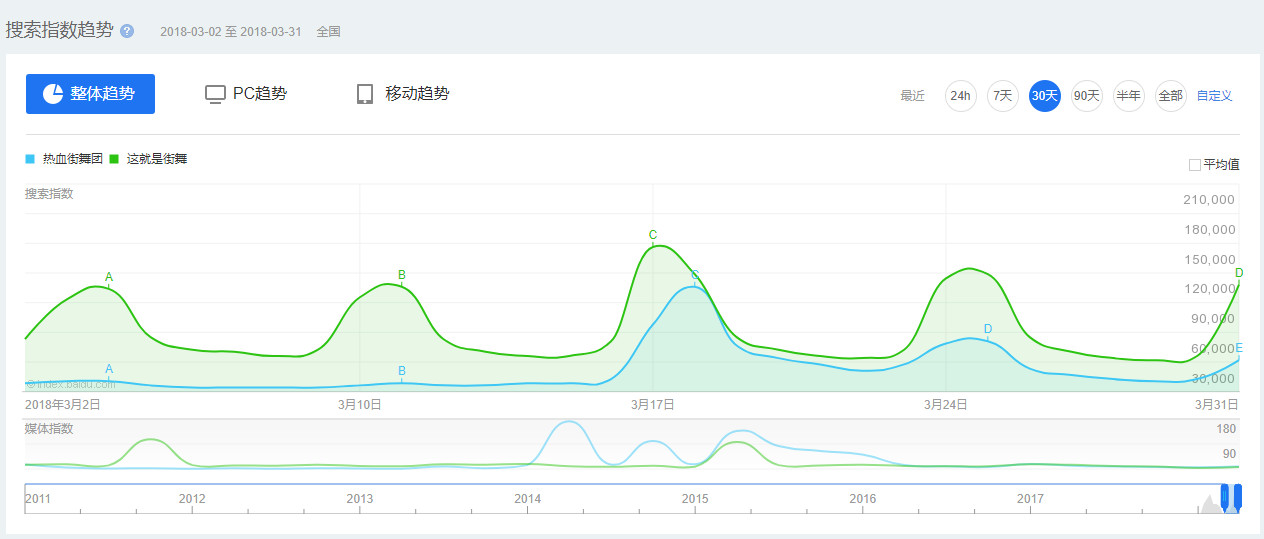Click the 3月10日 date label
Image resolution: width=1264 pixels, height=539 pixels.
359,405
